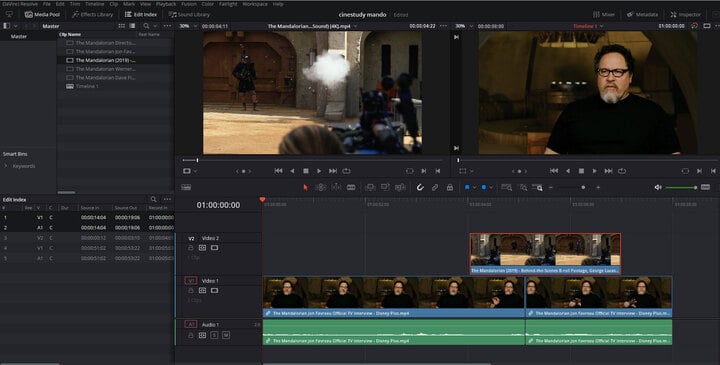Switch media pool to thumbnail view
The image size is (720, 365).
[x=122, y=26]
